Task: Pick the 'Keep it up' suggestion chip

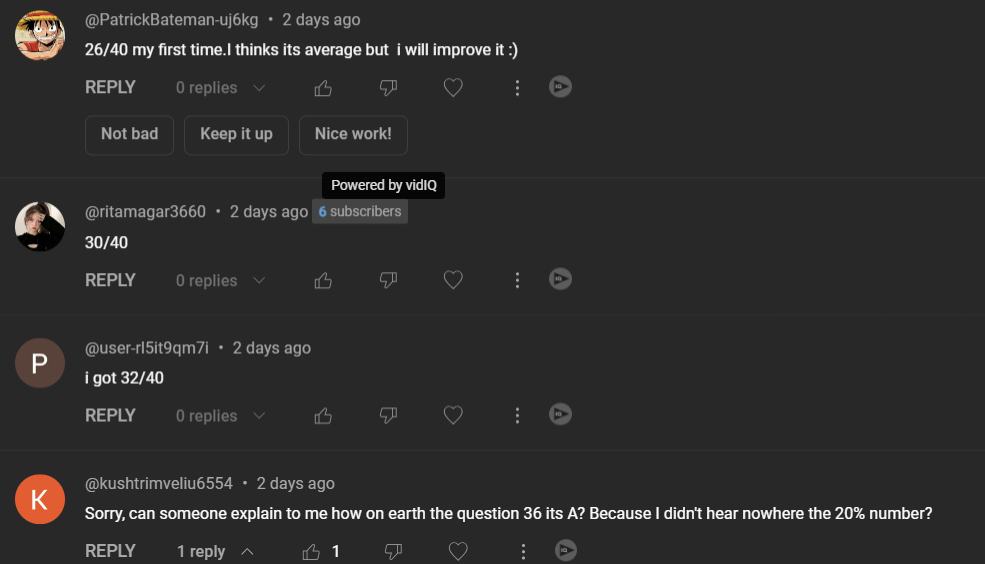Action: 236,134
